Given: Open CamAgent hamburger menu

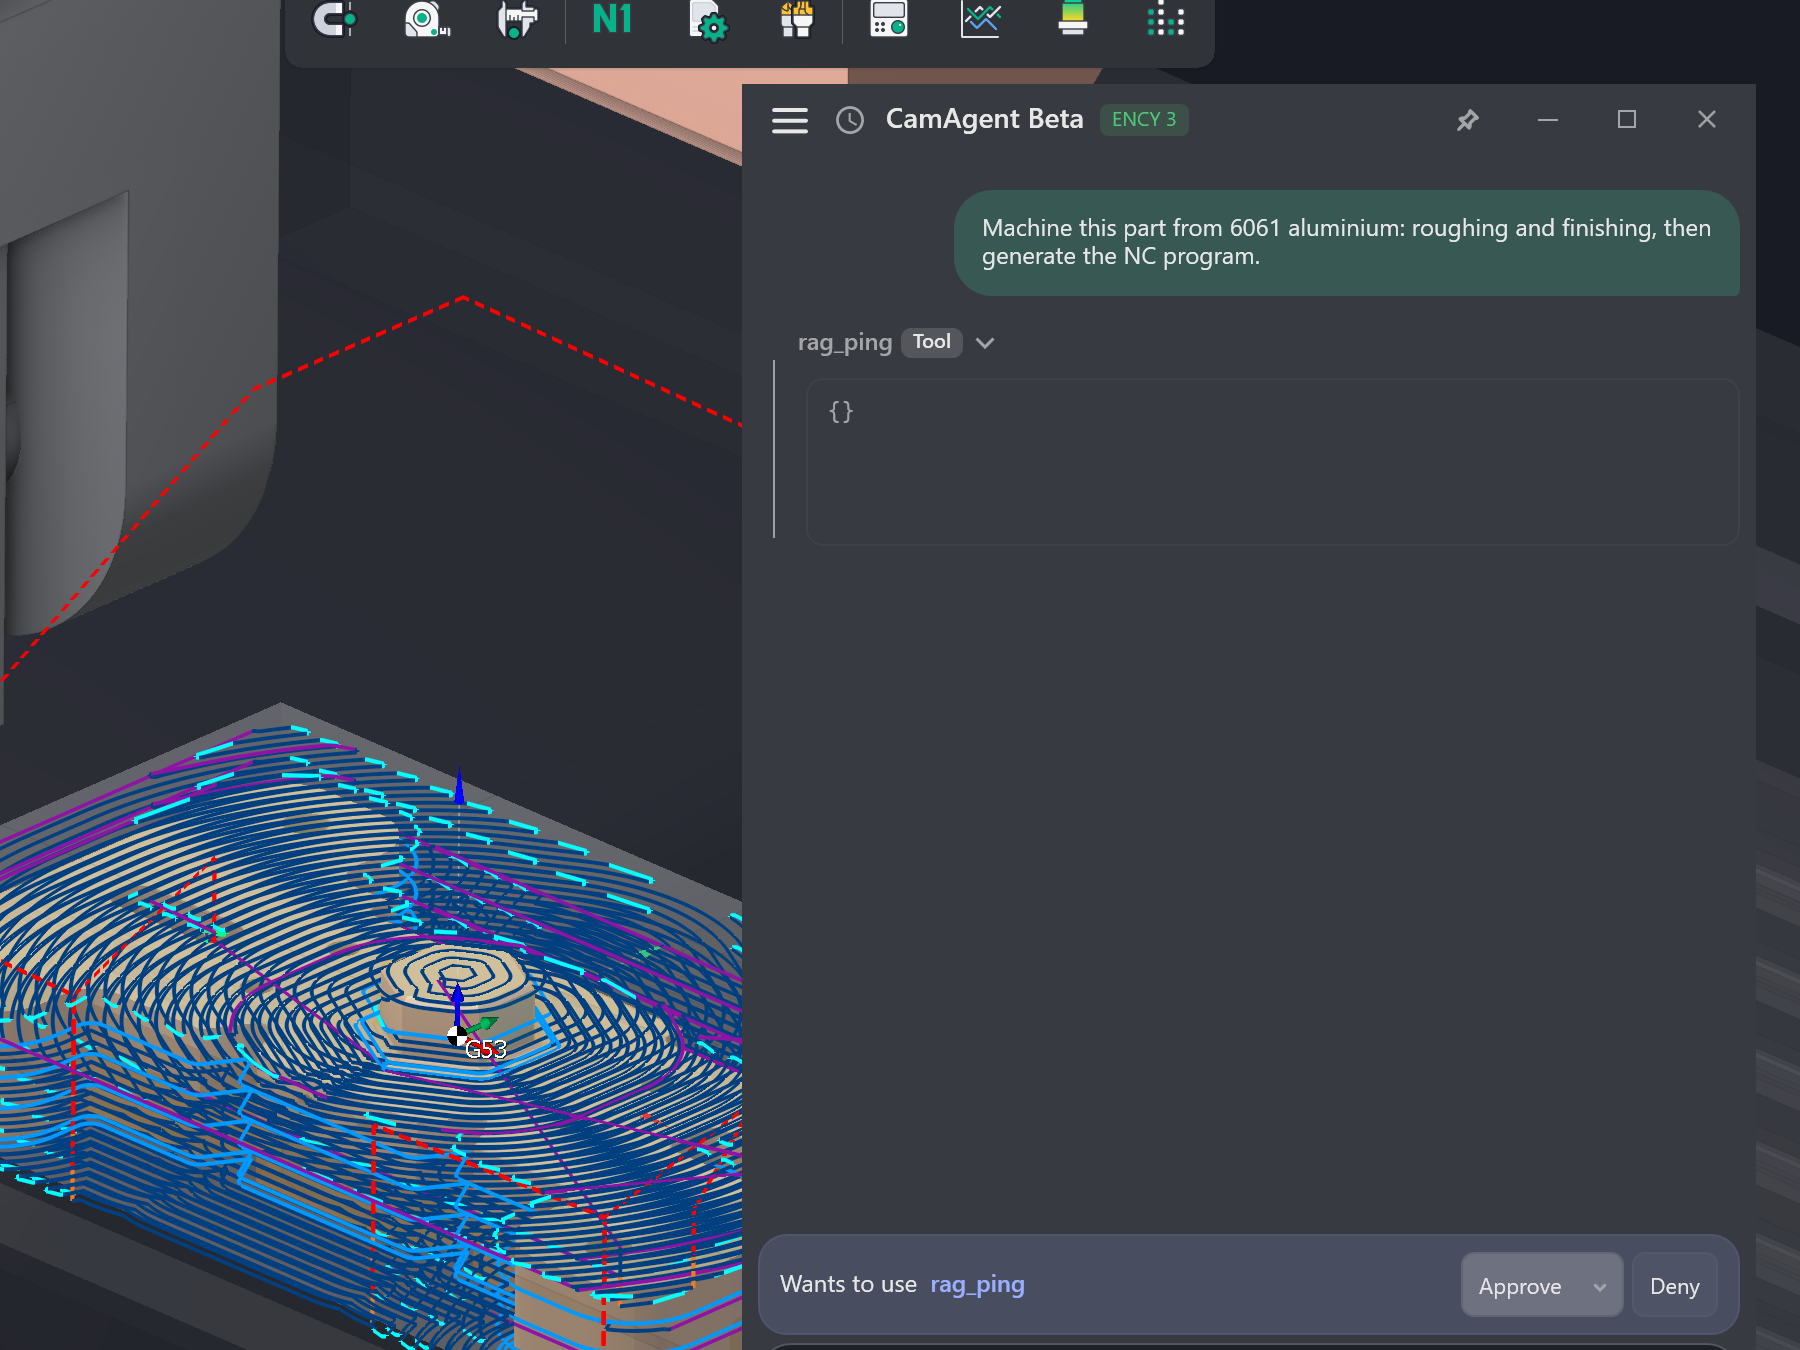Looking at the screenshot, I should [790, 120].
